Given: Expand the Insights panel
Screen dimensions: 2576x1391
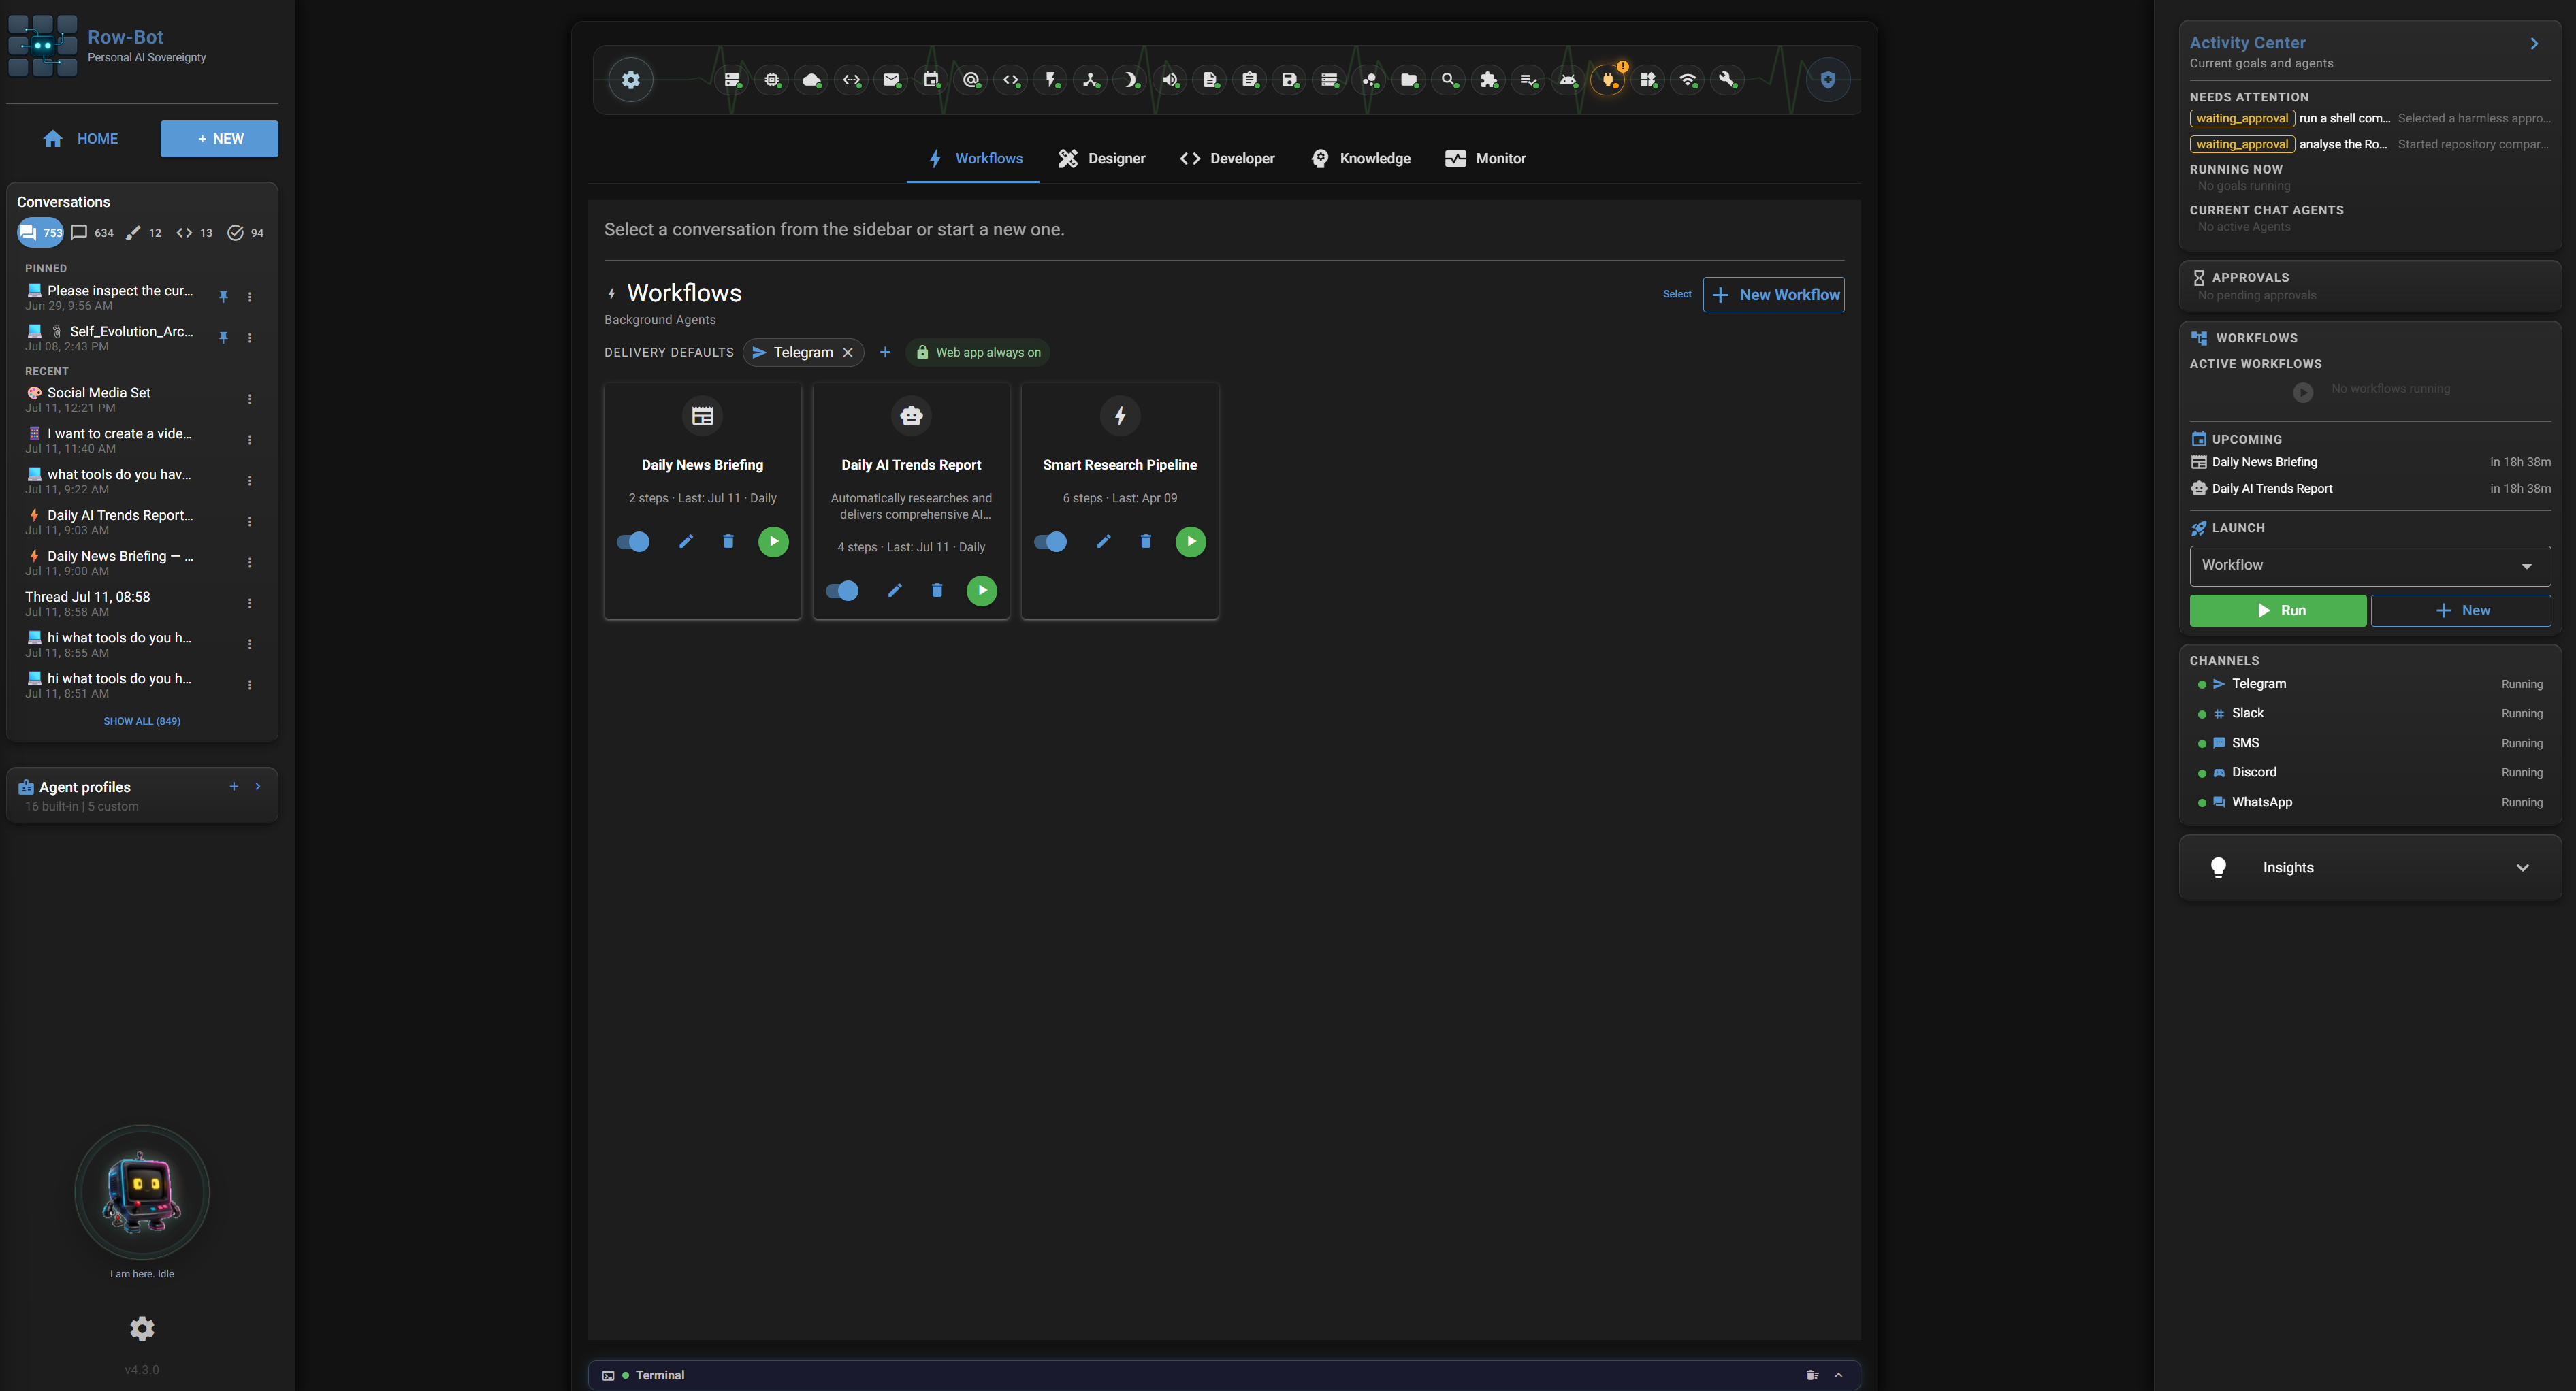Looking at the screenshot, I should coord(2369,868).
